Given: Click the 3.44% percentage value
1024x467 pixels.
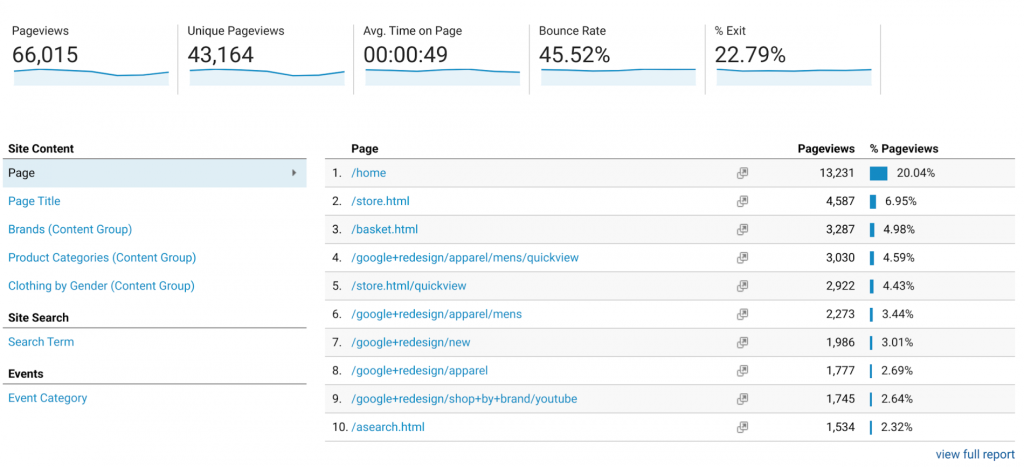Looking at the screenshot, I should [897, 314].
